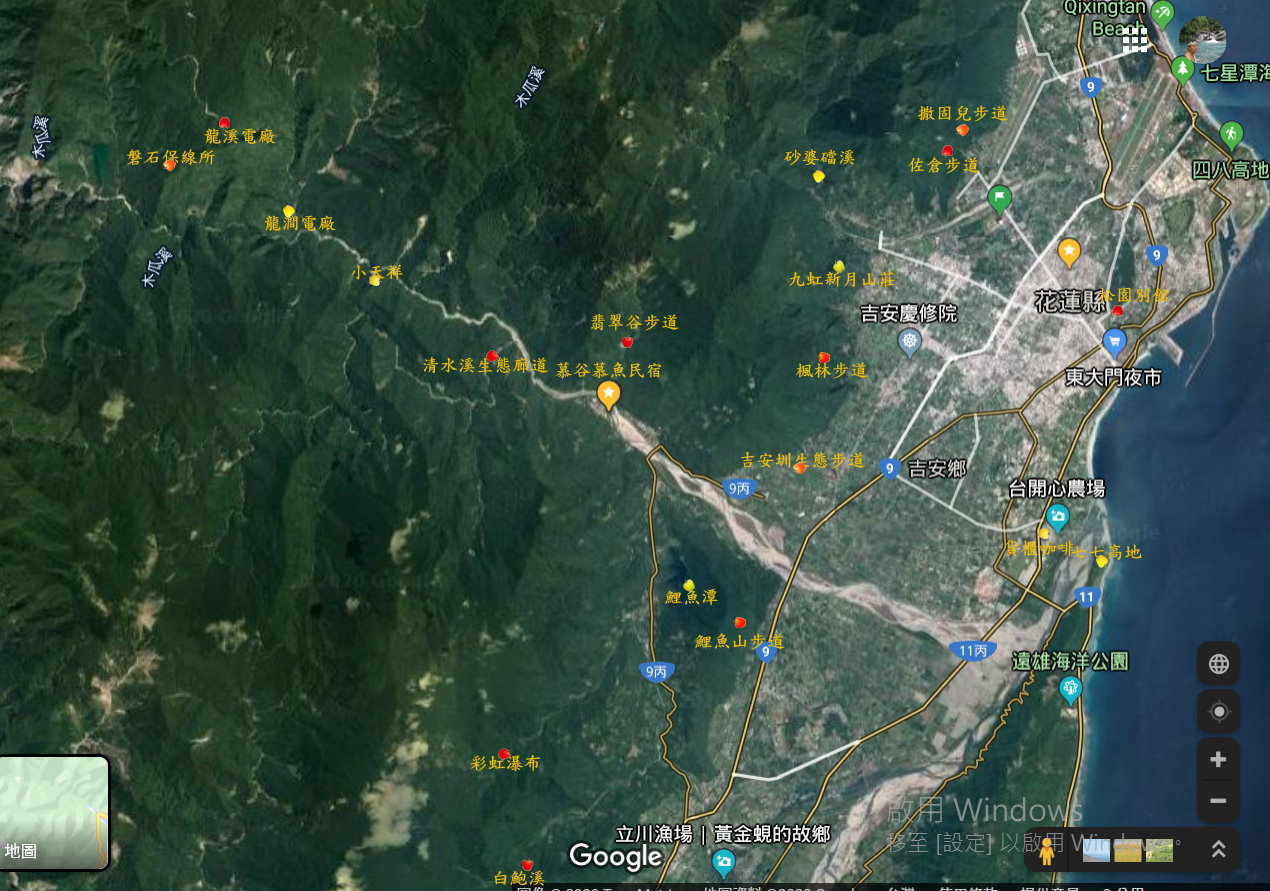Screen dimensions: 1270x891
Task: Click the Google logo at the bottom
Action: [616, 856]
